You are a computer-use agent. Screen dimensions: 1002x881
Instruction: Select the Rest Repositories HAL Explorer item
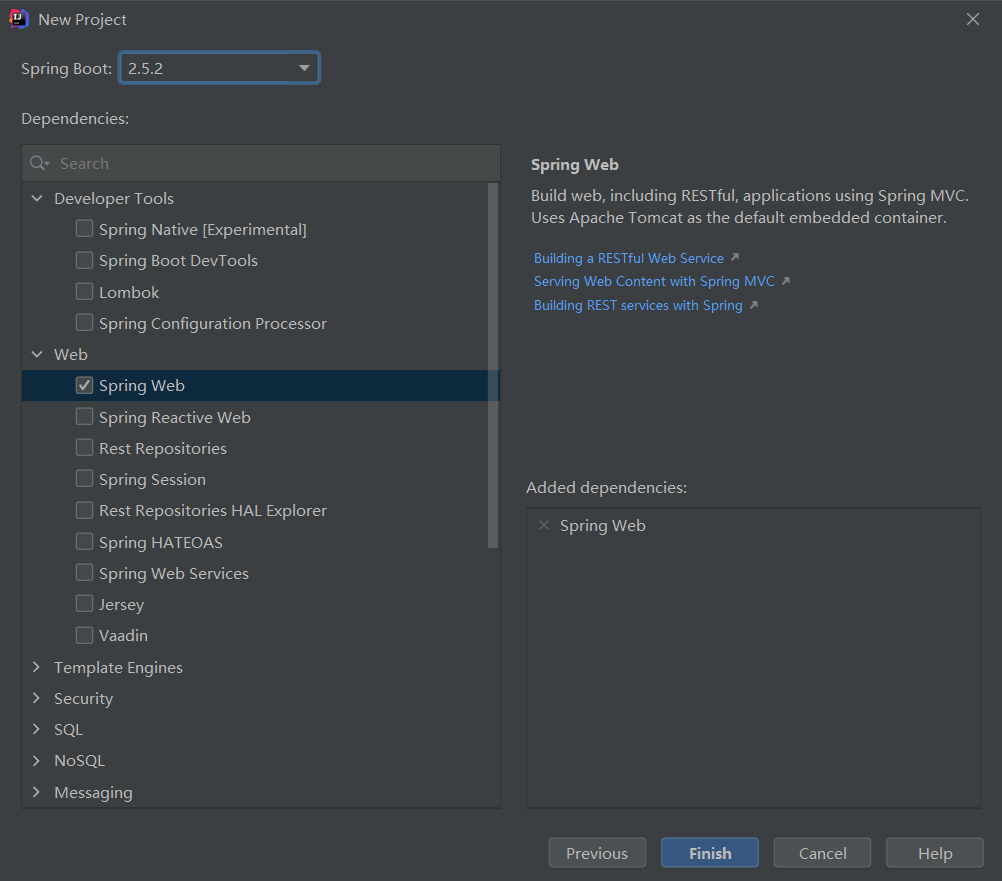pos(212,511)
